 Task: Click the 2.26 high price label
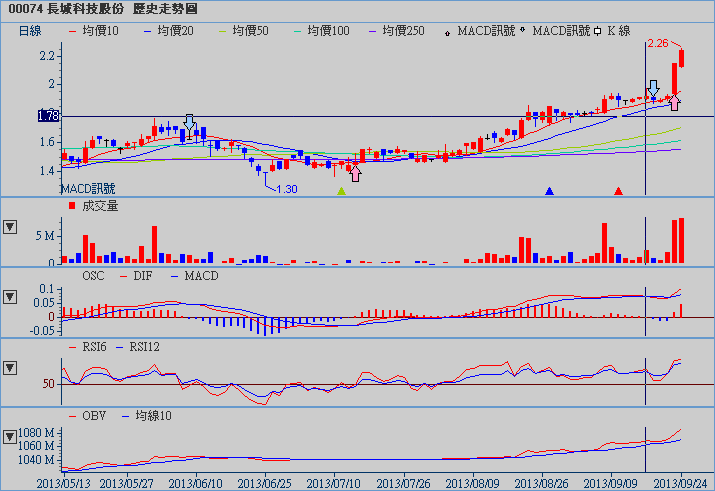tap(658, 44)
